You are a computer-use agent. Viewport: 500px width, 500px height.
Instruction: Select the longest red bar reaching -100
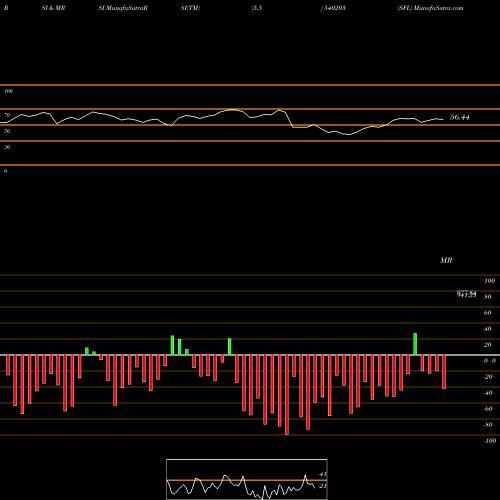[x=287, y=395]
